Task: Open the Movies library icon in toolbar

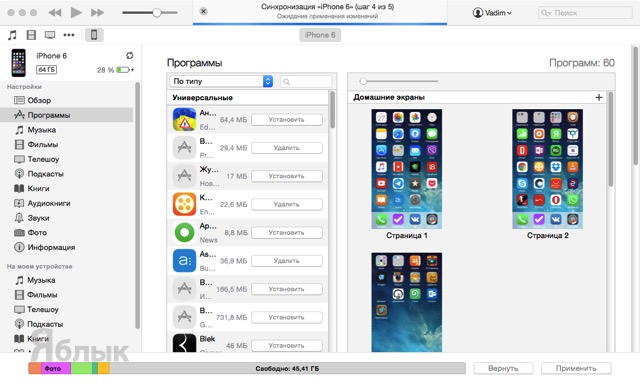Action: click(x=31, y=35)
